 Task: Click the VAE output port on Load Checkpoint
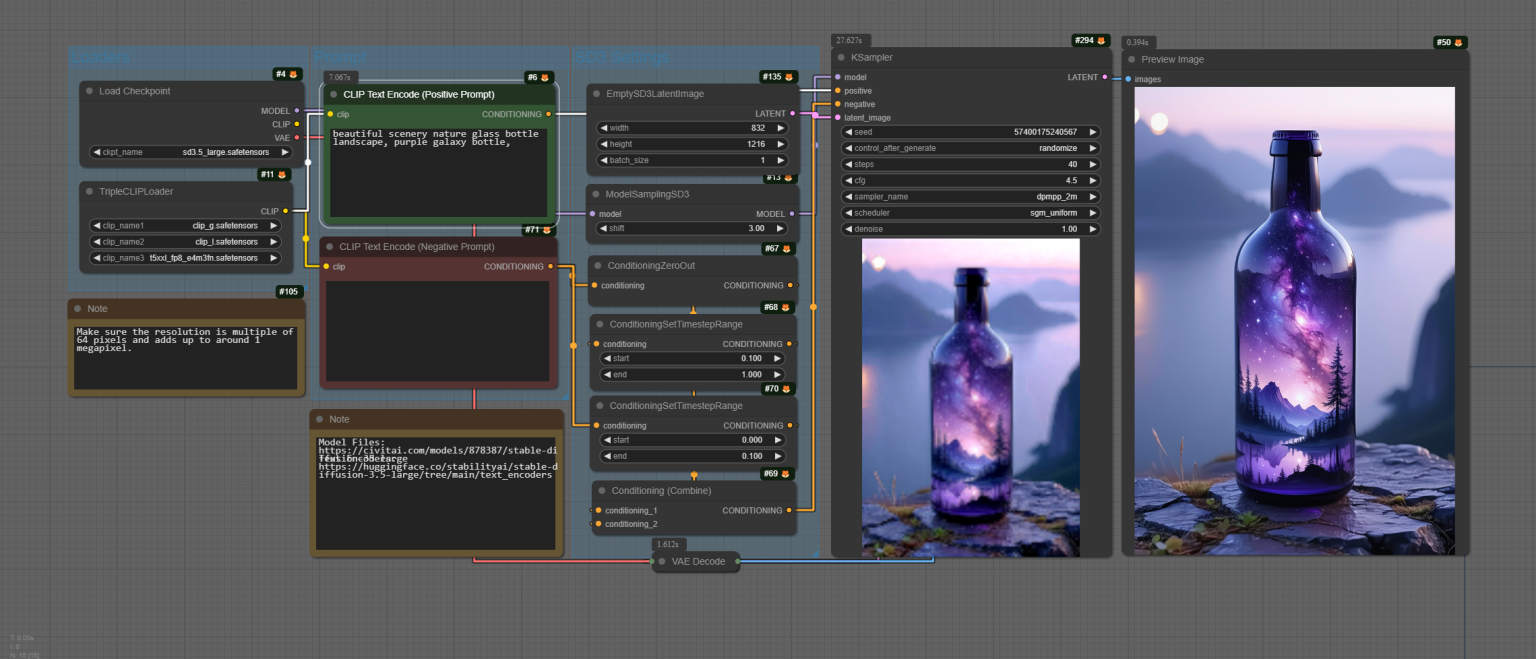[297, 137]
